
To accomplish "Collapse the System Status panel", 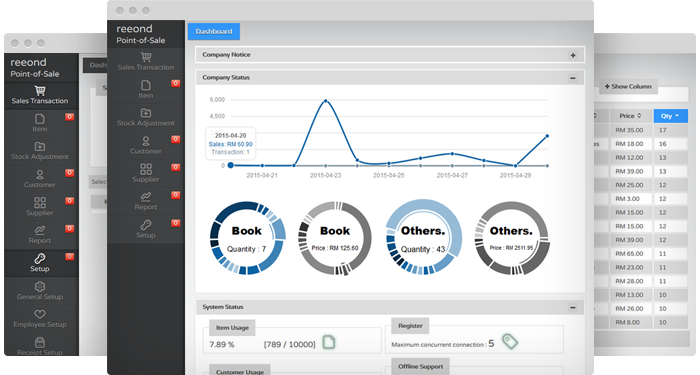I will 573,308.
